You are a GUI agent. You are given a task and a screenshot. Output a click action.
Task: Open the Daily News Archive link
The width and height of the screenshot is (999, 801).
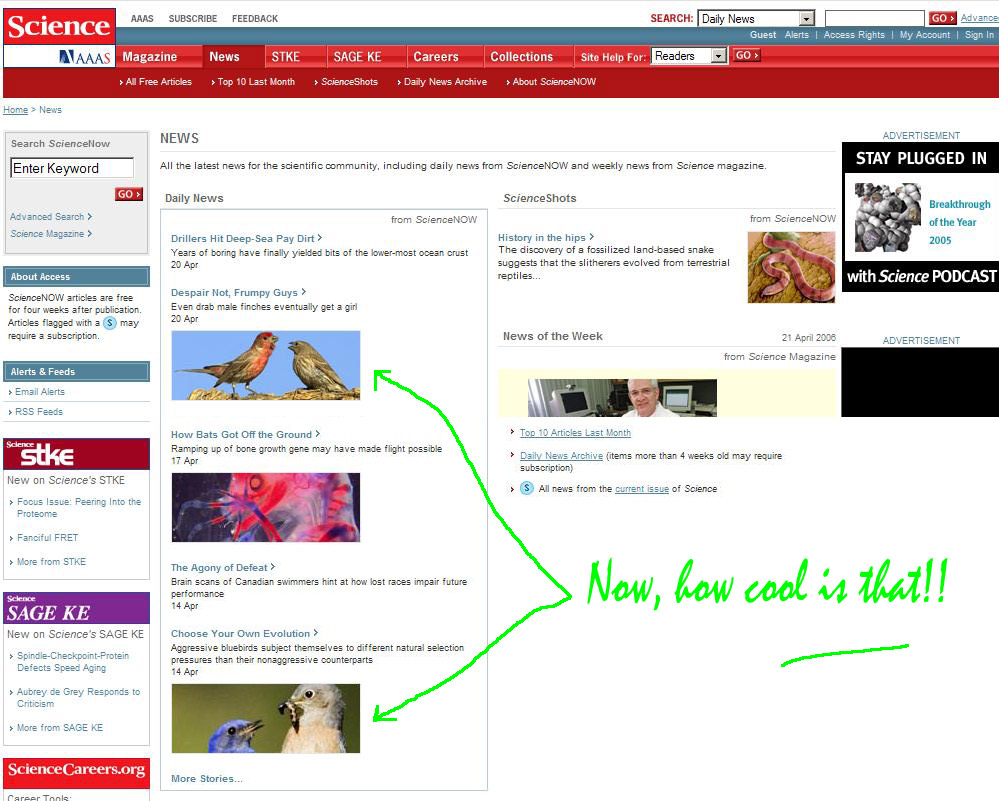[561, 456]
